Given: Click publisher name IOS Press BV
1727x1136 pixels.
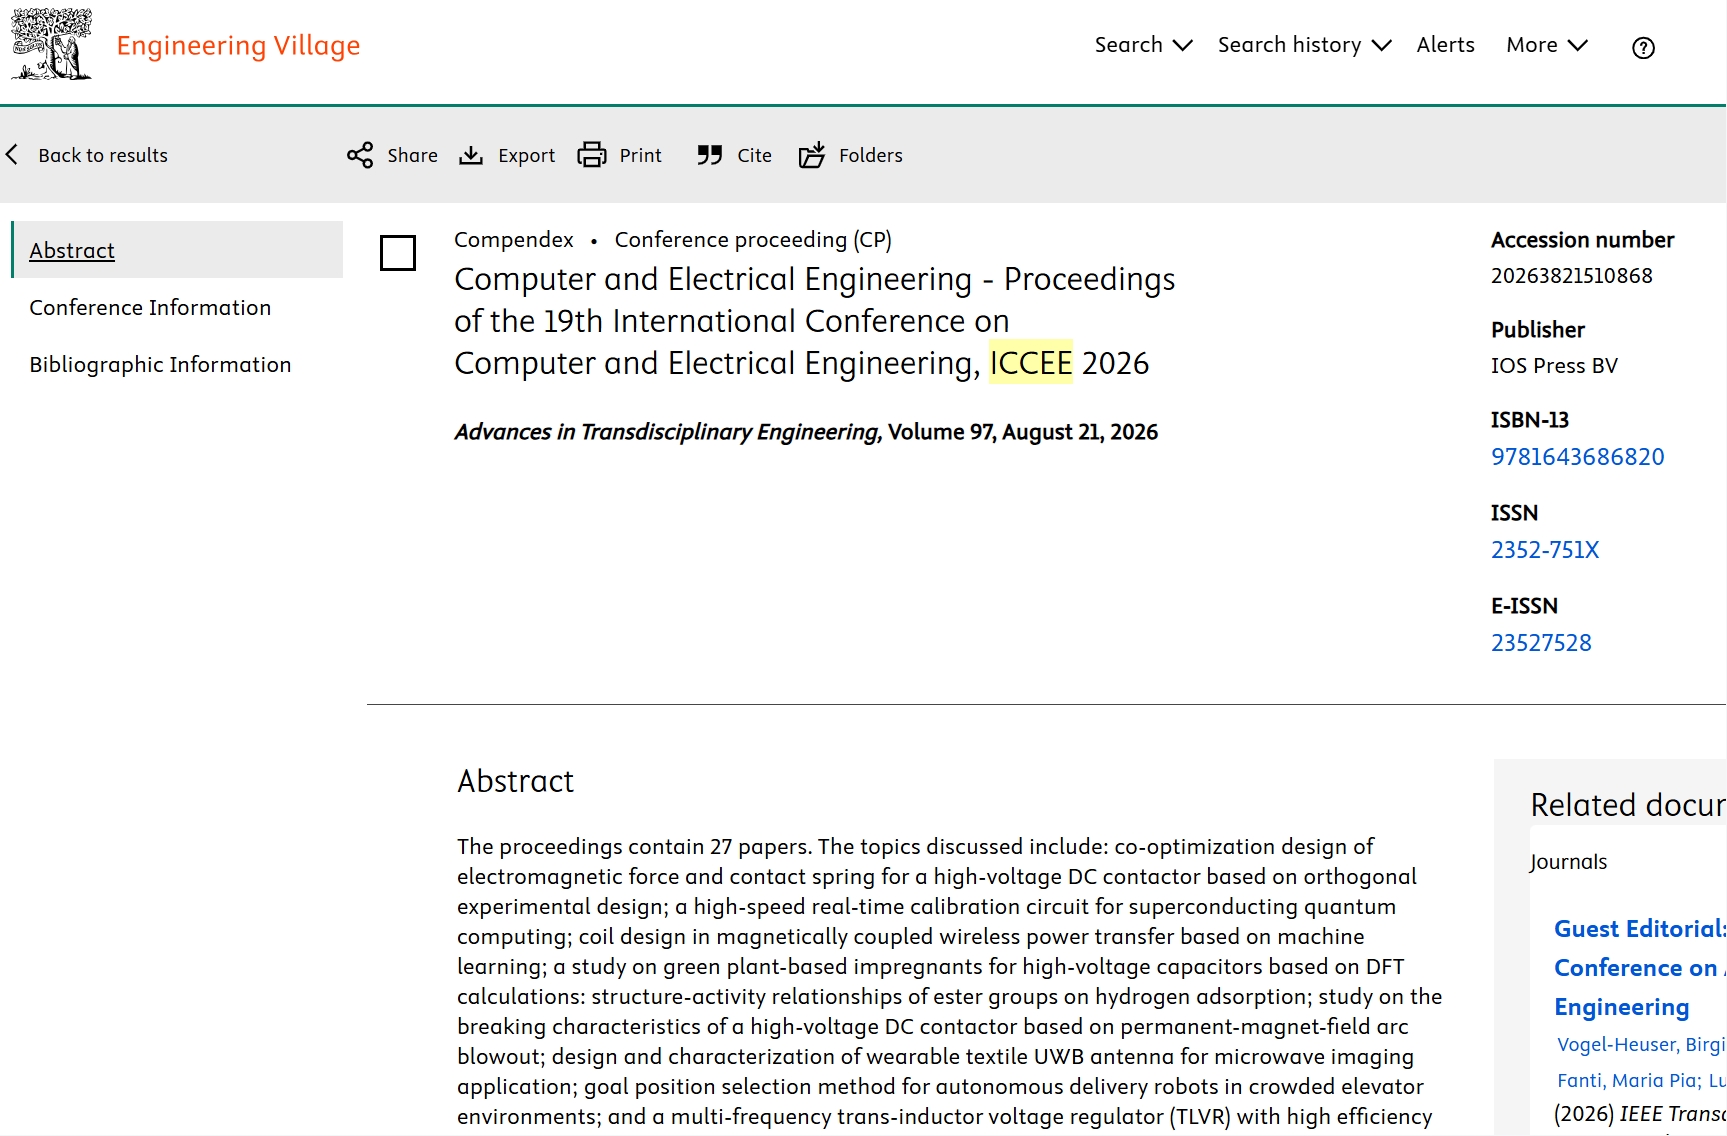Looking at the screenshot, I should 1554,366.
